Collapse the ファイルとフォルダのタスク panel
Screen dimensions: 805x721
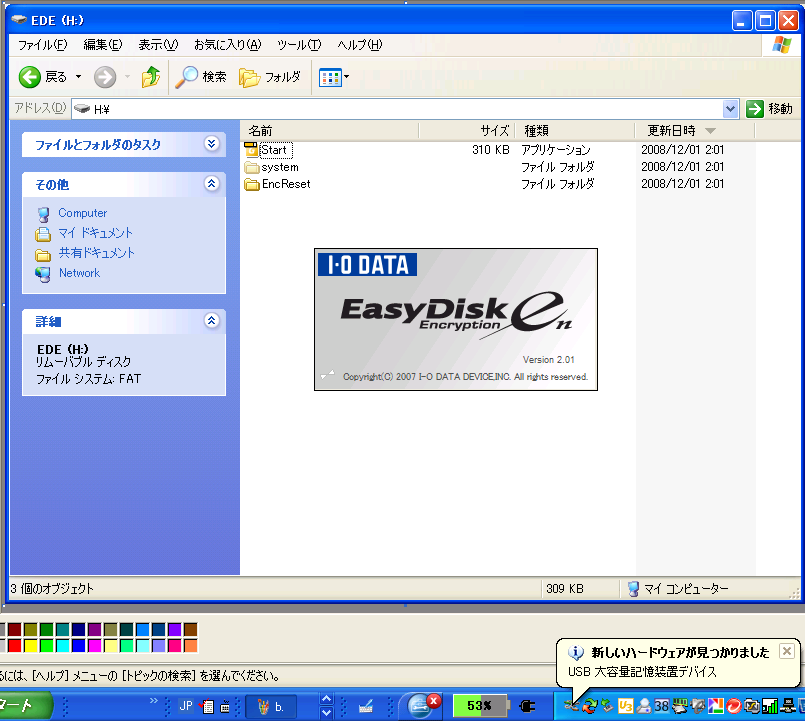(211, 144)
